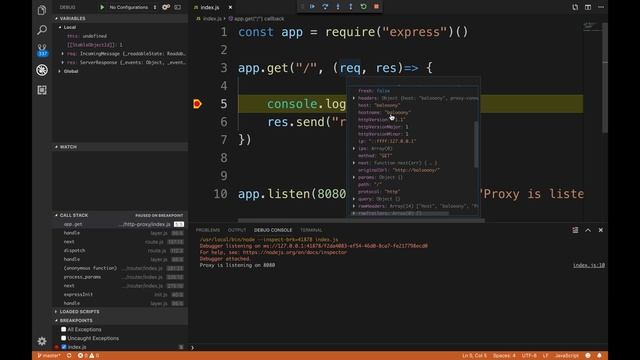Start debugging with the green play button
Screen dimensions: 640x360
(102, 7)
